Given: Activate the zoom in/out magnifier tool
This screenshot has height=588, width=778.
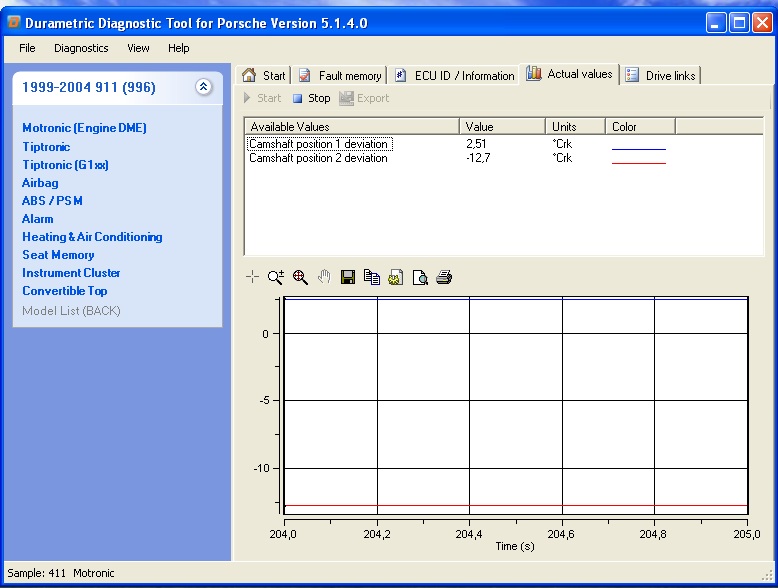Looking at the screenshot, I should pos(275,277).
